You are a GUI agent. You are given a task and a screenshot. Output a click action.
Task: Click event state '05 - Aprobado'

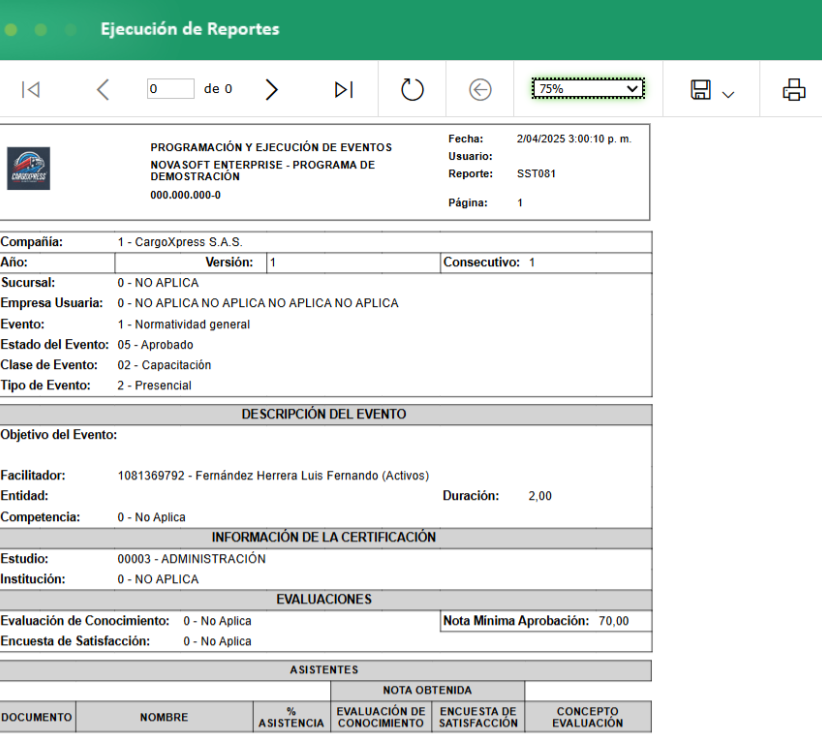coord(155,345)
